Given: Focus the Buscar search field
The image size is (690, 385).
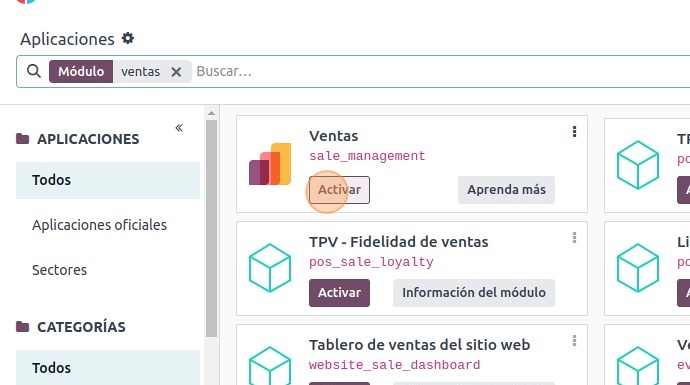Looking at the screenshot, I should pyautogui.click(x=440, y=71).
